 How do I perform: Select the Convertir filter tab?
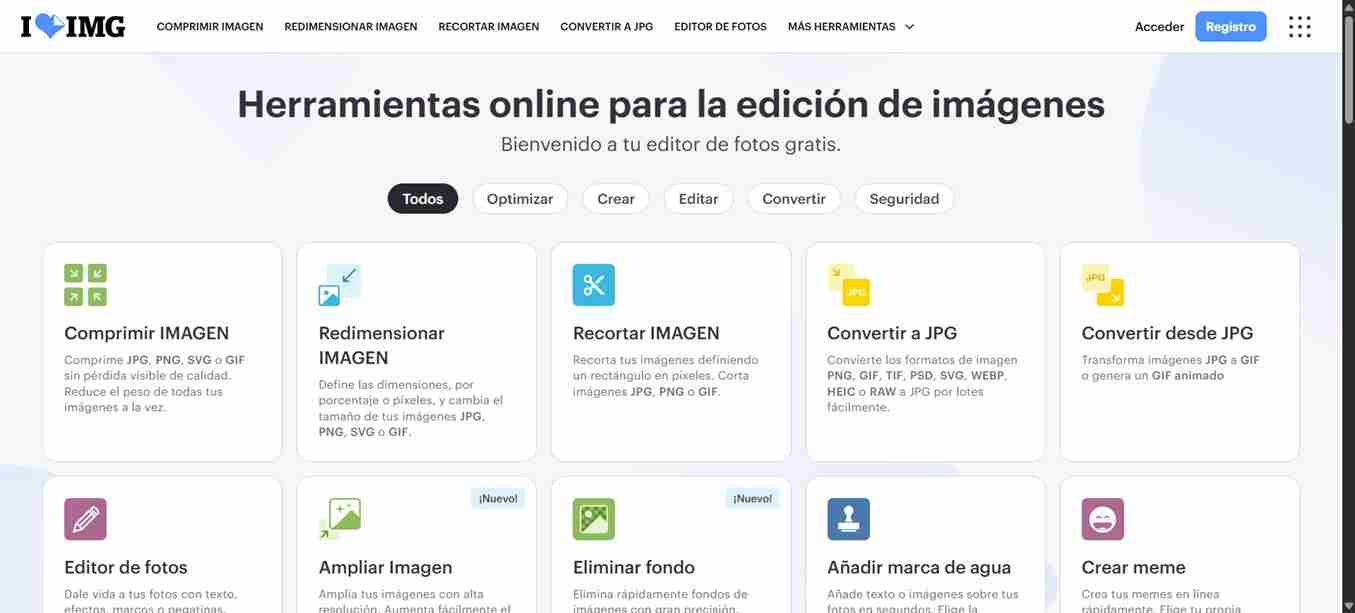(794, 199)
